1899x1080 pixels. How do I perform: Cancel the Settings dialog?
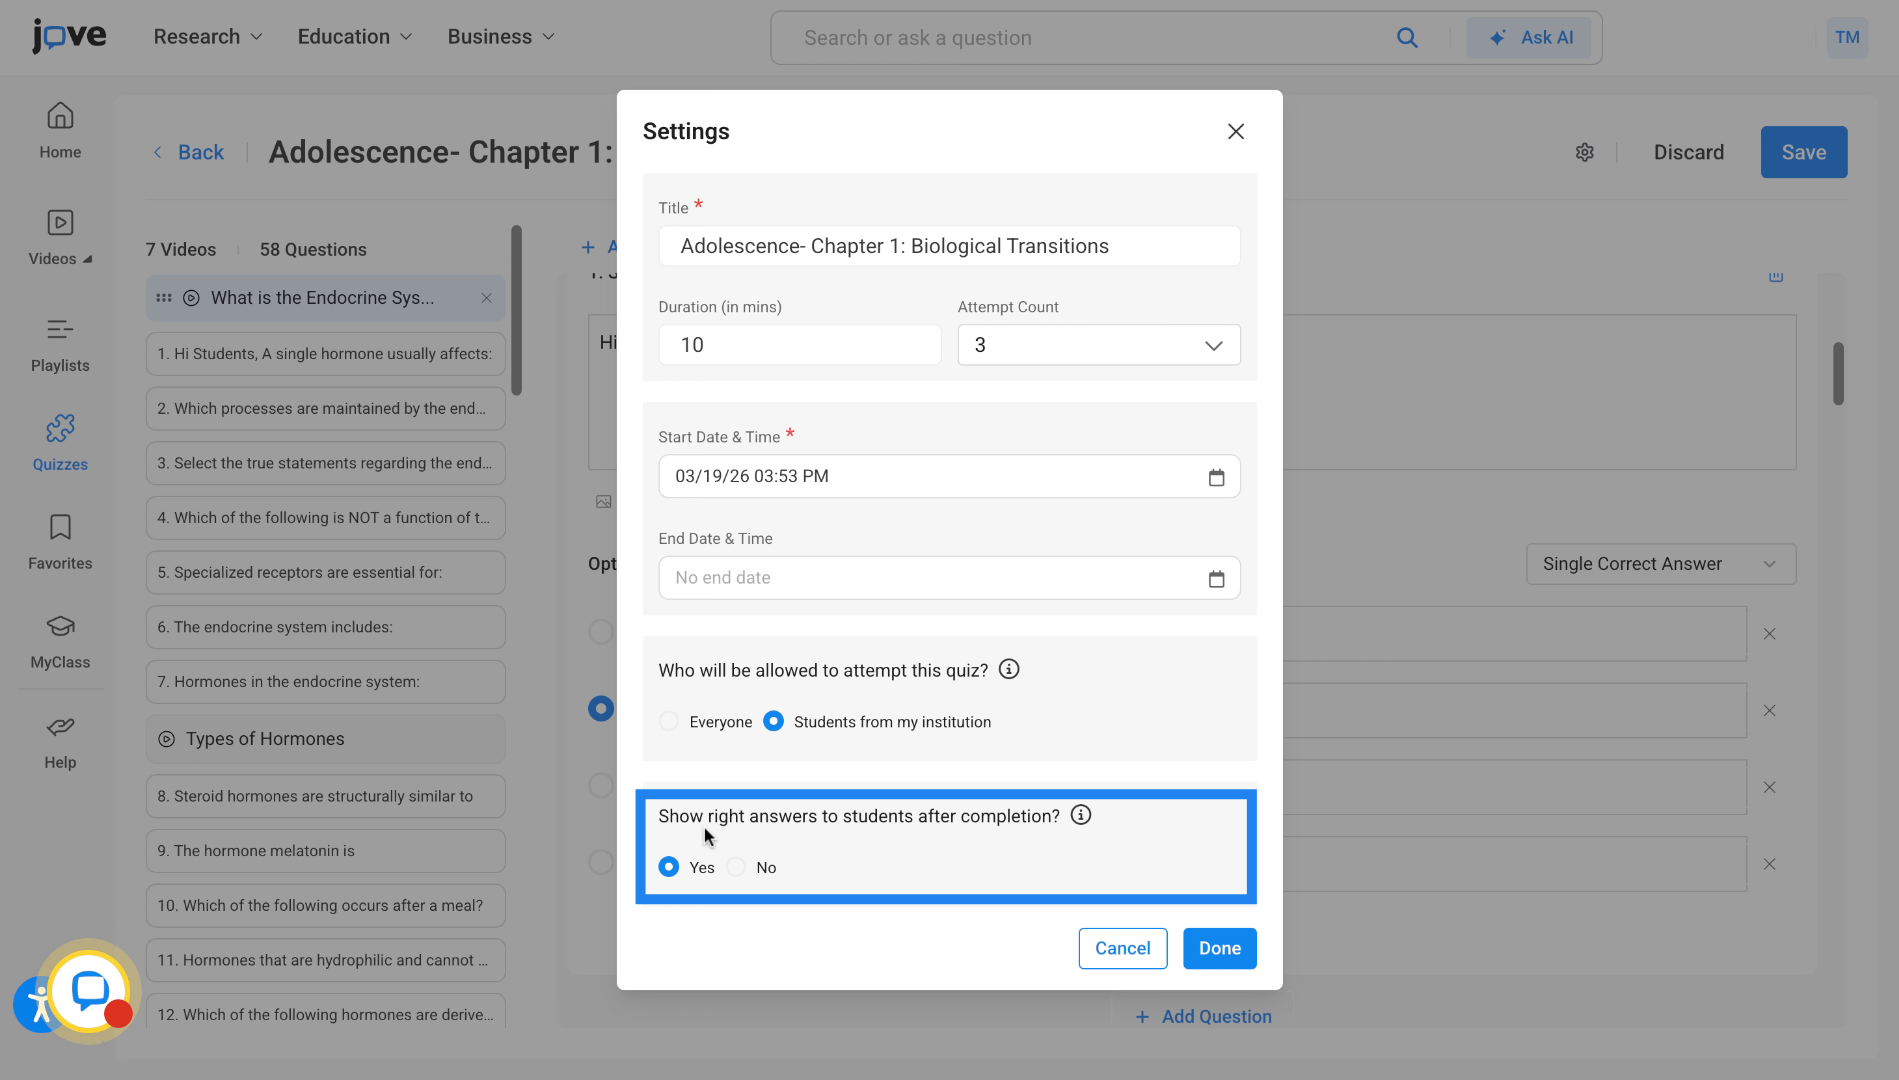click(x=1122, y=948)
